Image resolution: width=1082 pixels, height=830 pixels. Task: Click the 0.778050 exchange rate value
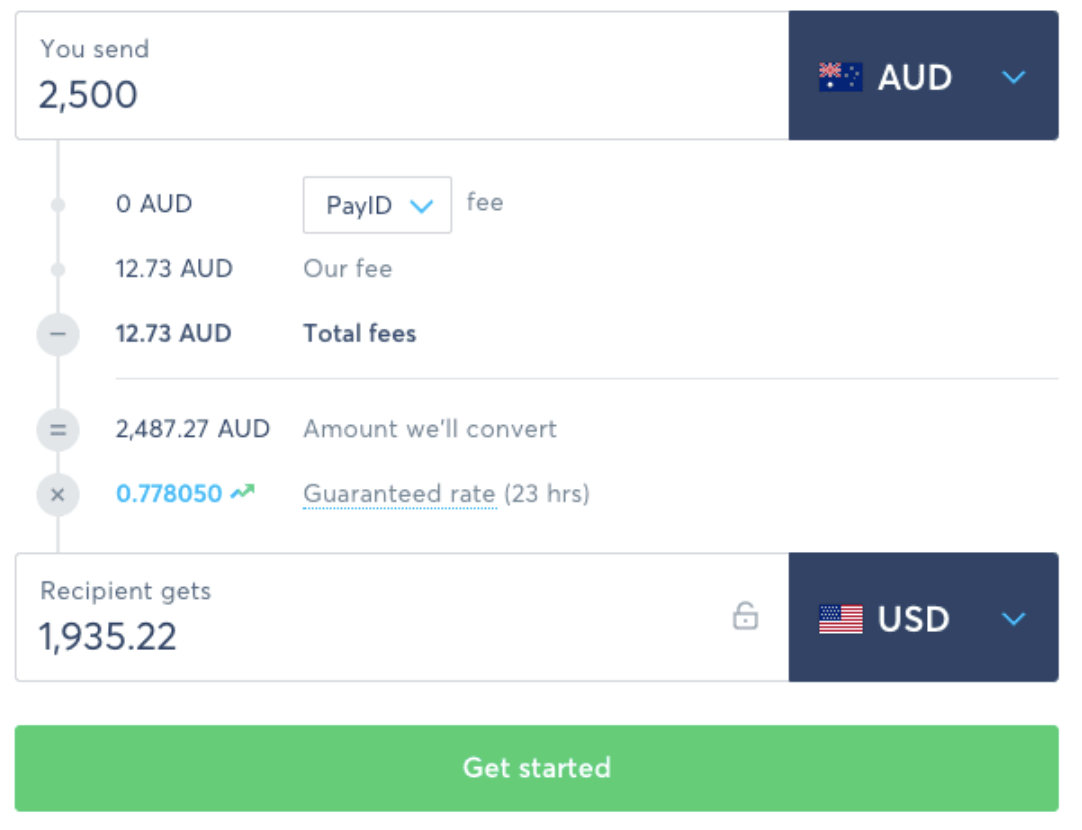169,494
